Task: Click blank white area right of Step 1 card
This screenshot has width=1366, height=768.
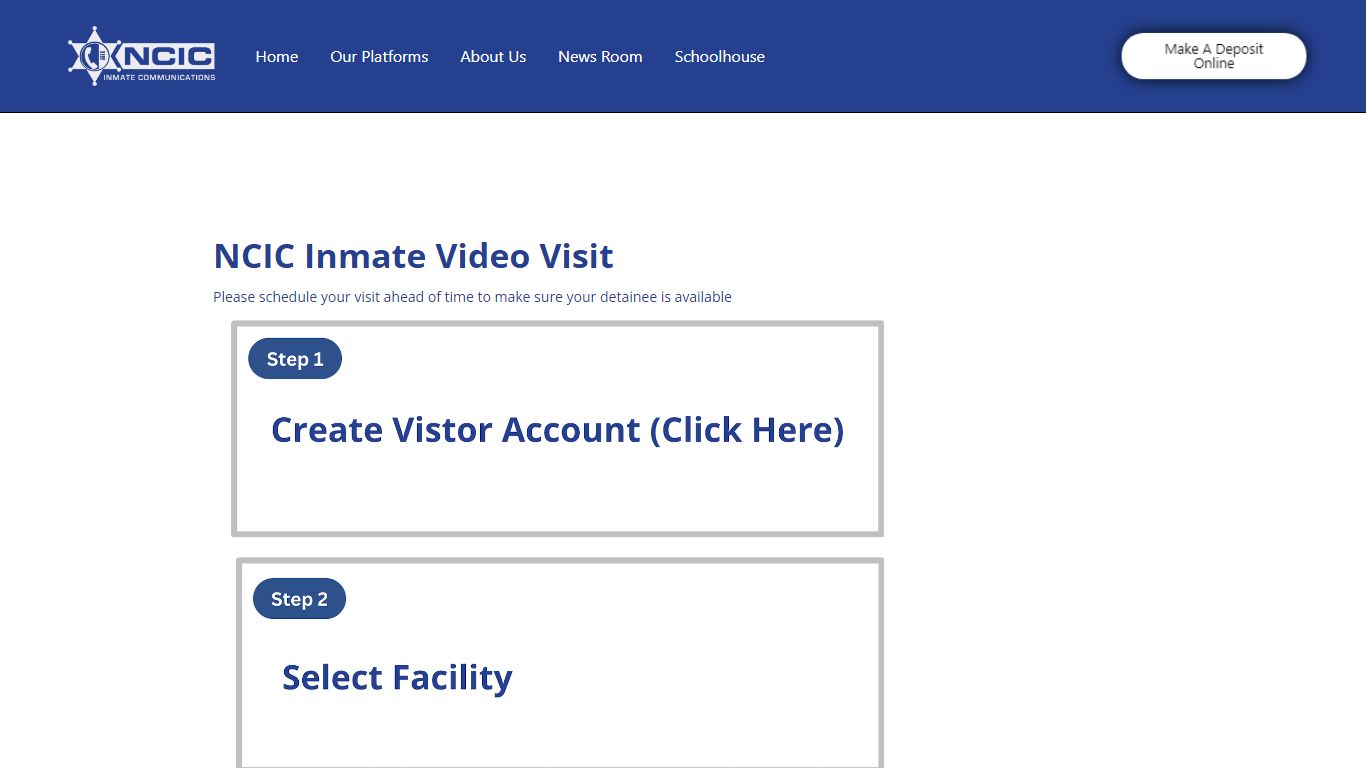Action: click(x=1100, y=430)
